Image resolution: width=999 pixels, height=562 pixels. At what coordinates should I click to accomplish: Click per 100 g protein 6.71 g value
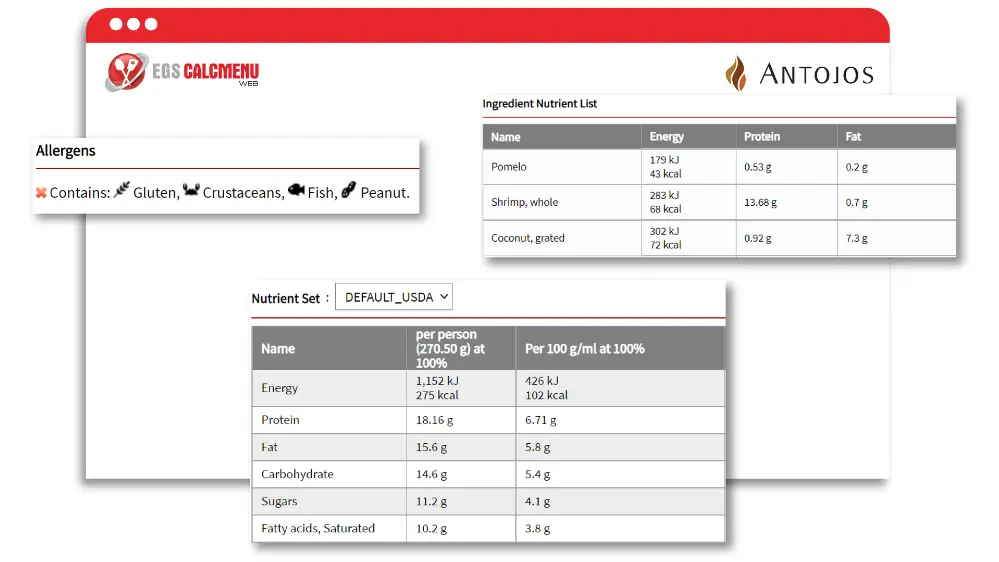(x=540, y=421)
